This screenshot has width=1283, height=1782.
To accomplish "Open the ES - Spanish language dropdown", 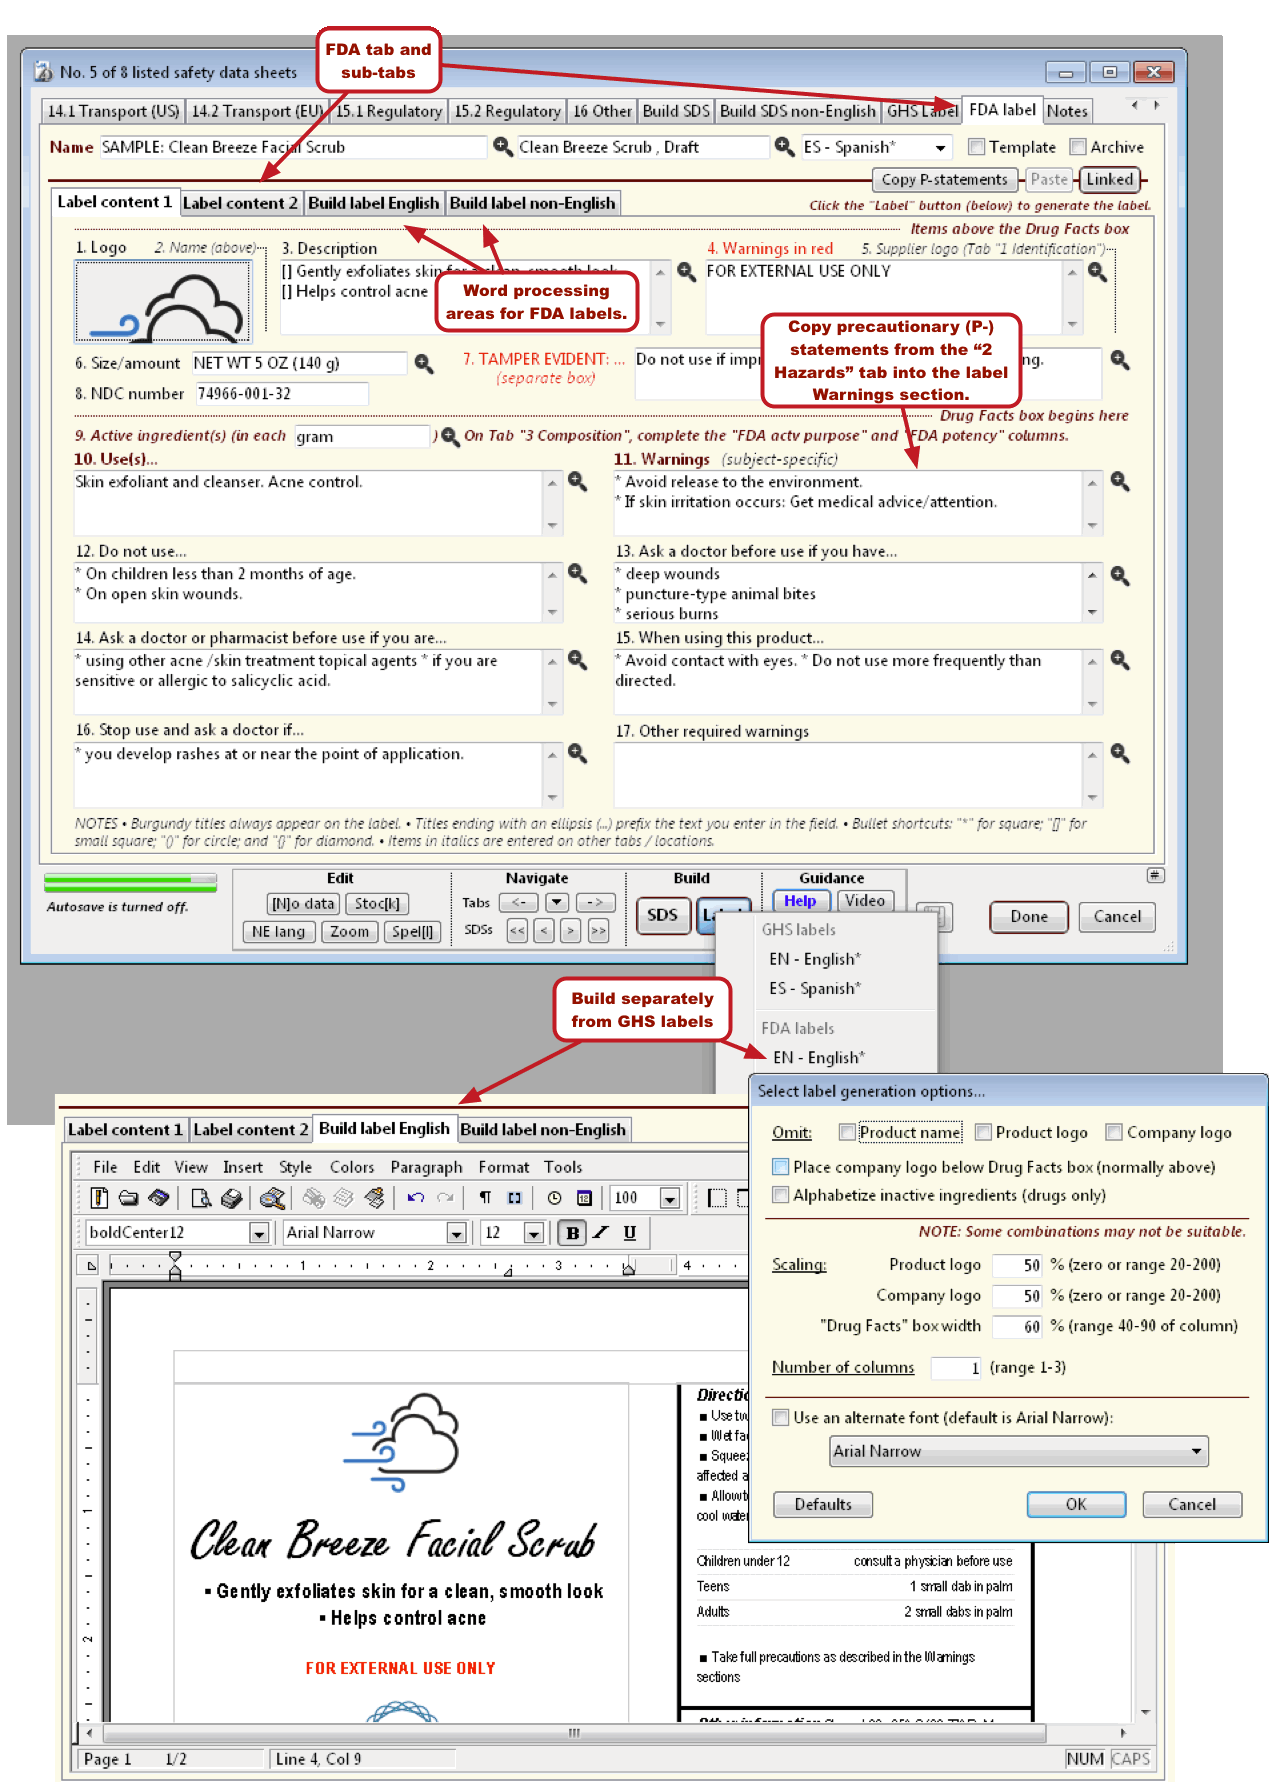I will [x=940, y=148].
